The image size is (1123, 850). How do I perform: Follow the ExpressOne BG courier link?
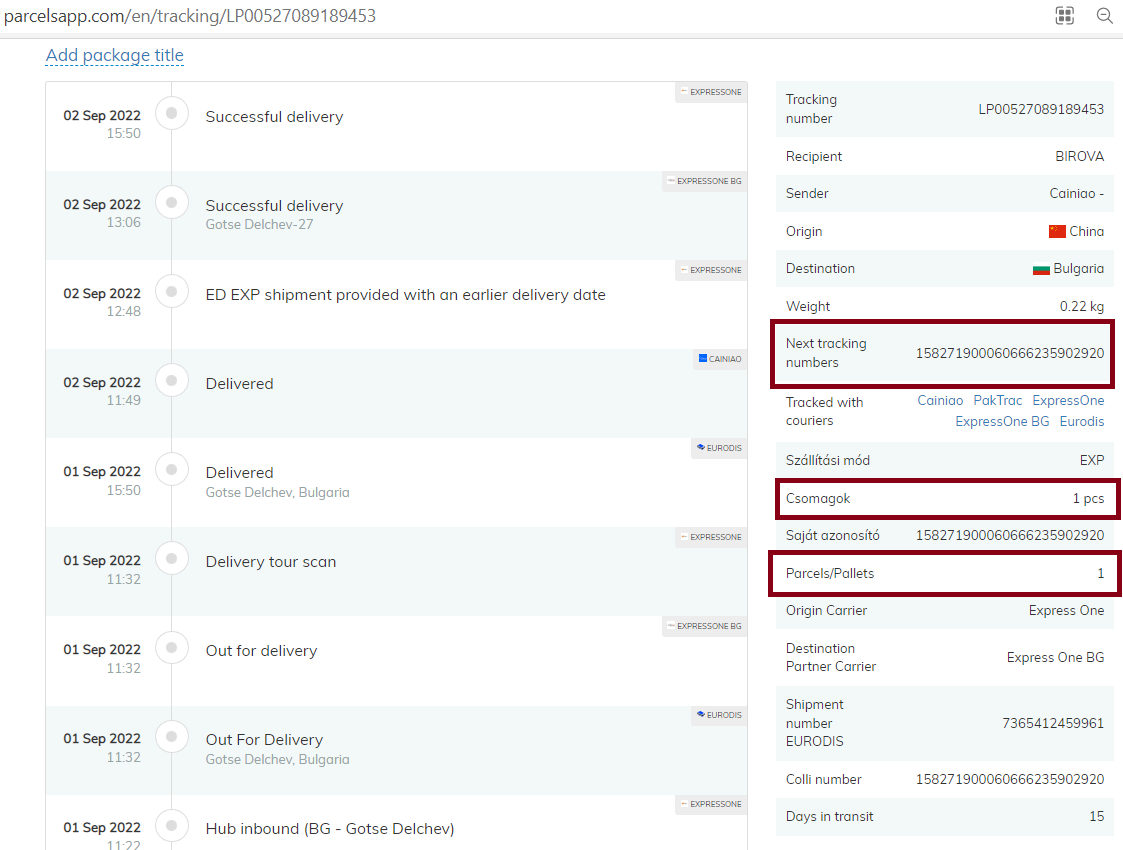pyautogui.click(x=1002, y=421)
